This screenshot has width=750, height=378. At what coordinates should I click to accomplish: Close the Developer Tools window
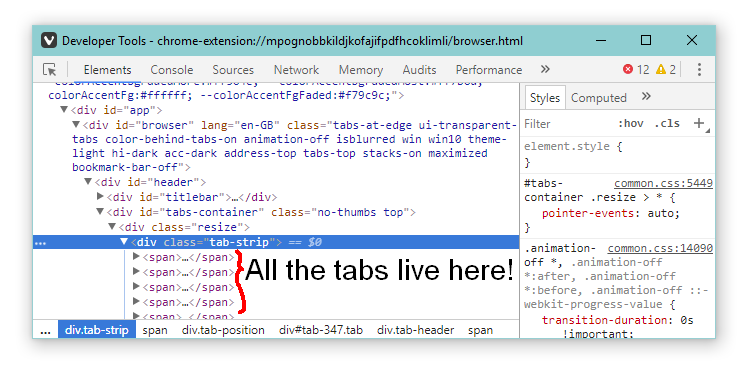(692, 40)
